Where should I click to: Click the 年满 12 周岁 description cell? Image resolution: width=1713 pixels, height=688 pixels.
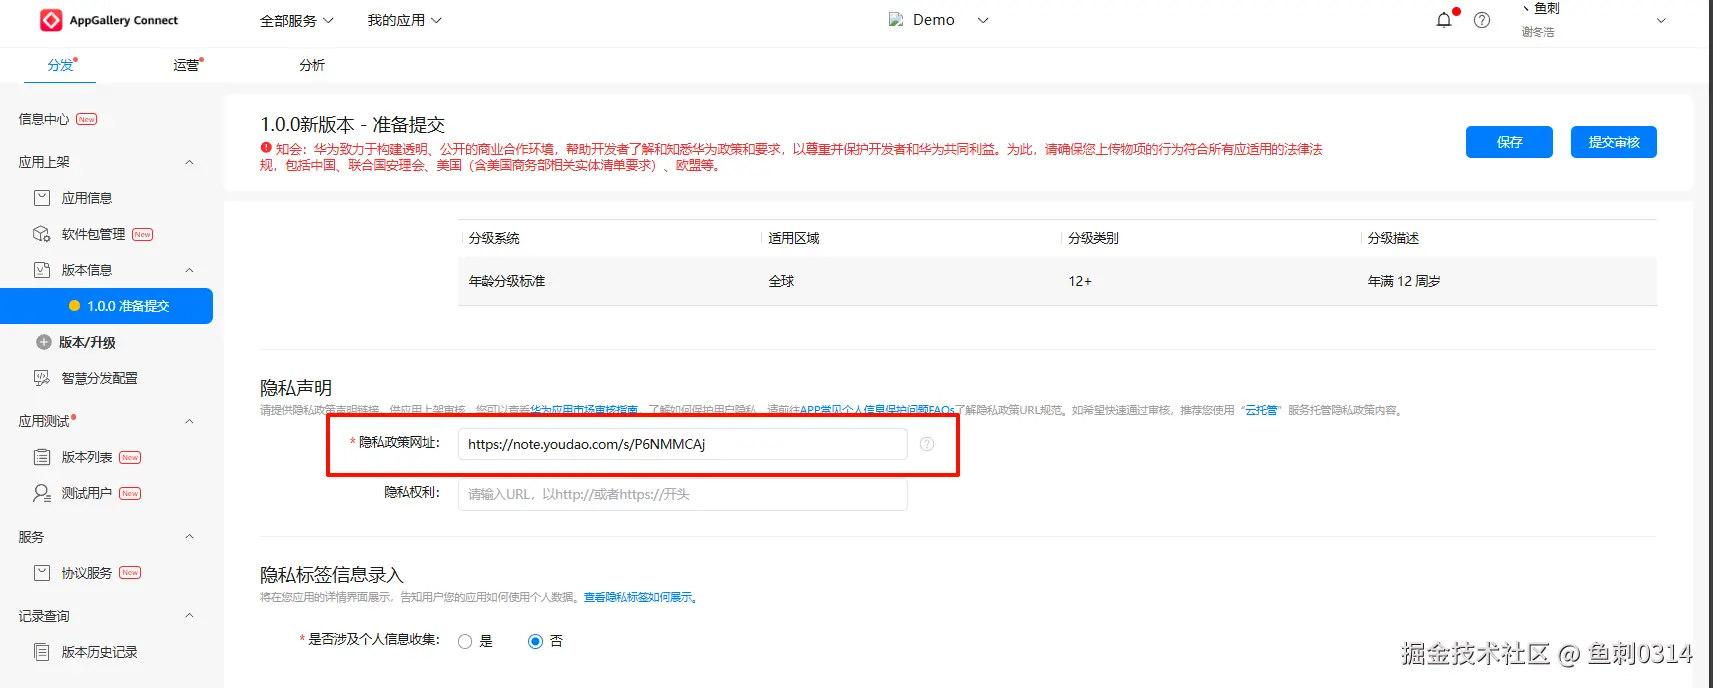[1404, 281]
